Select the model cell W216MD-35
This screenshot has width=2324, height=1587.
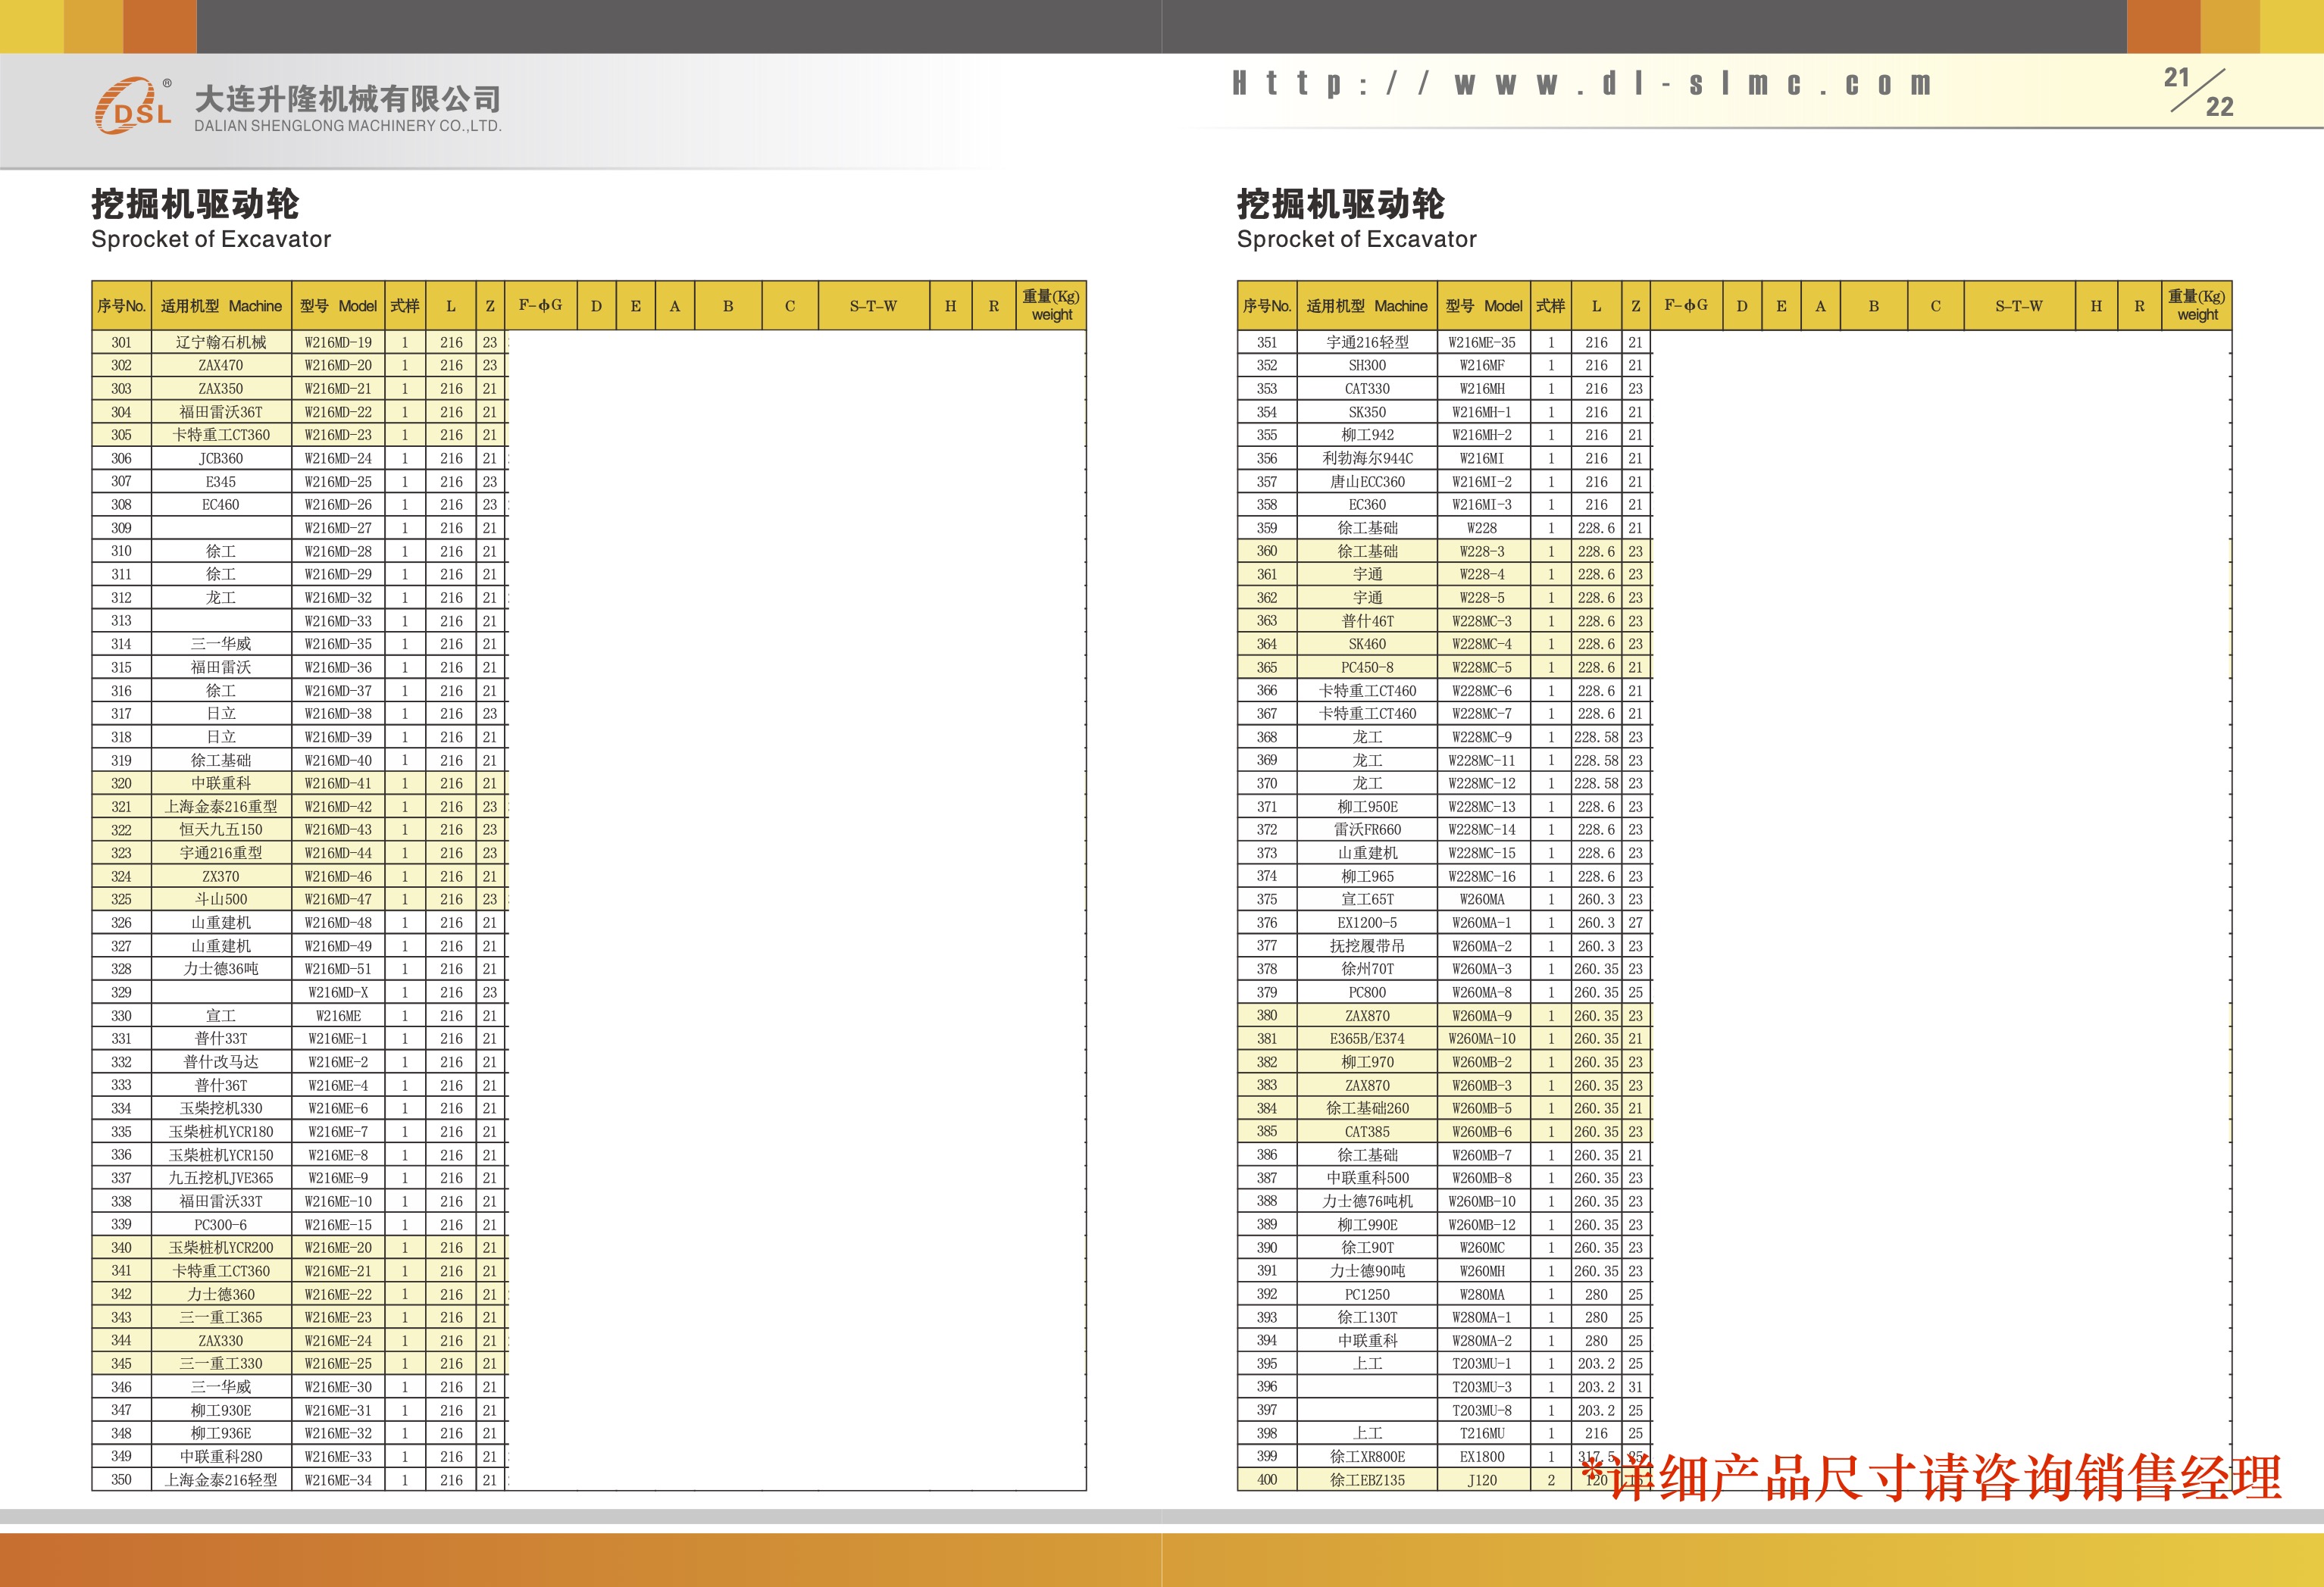click(x=338, y=644)
